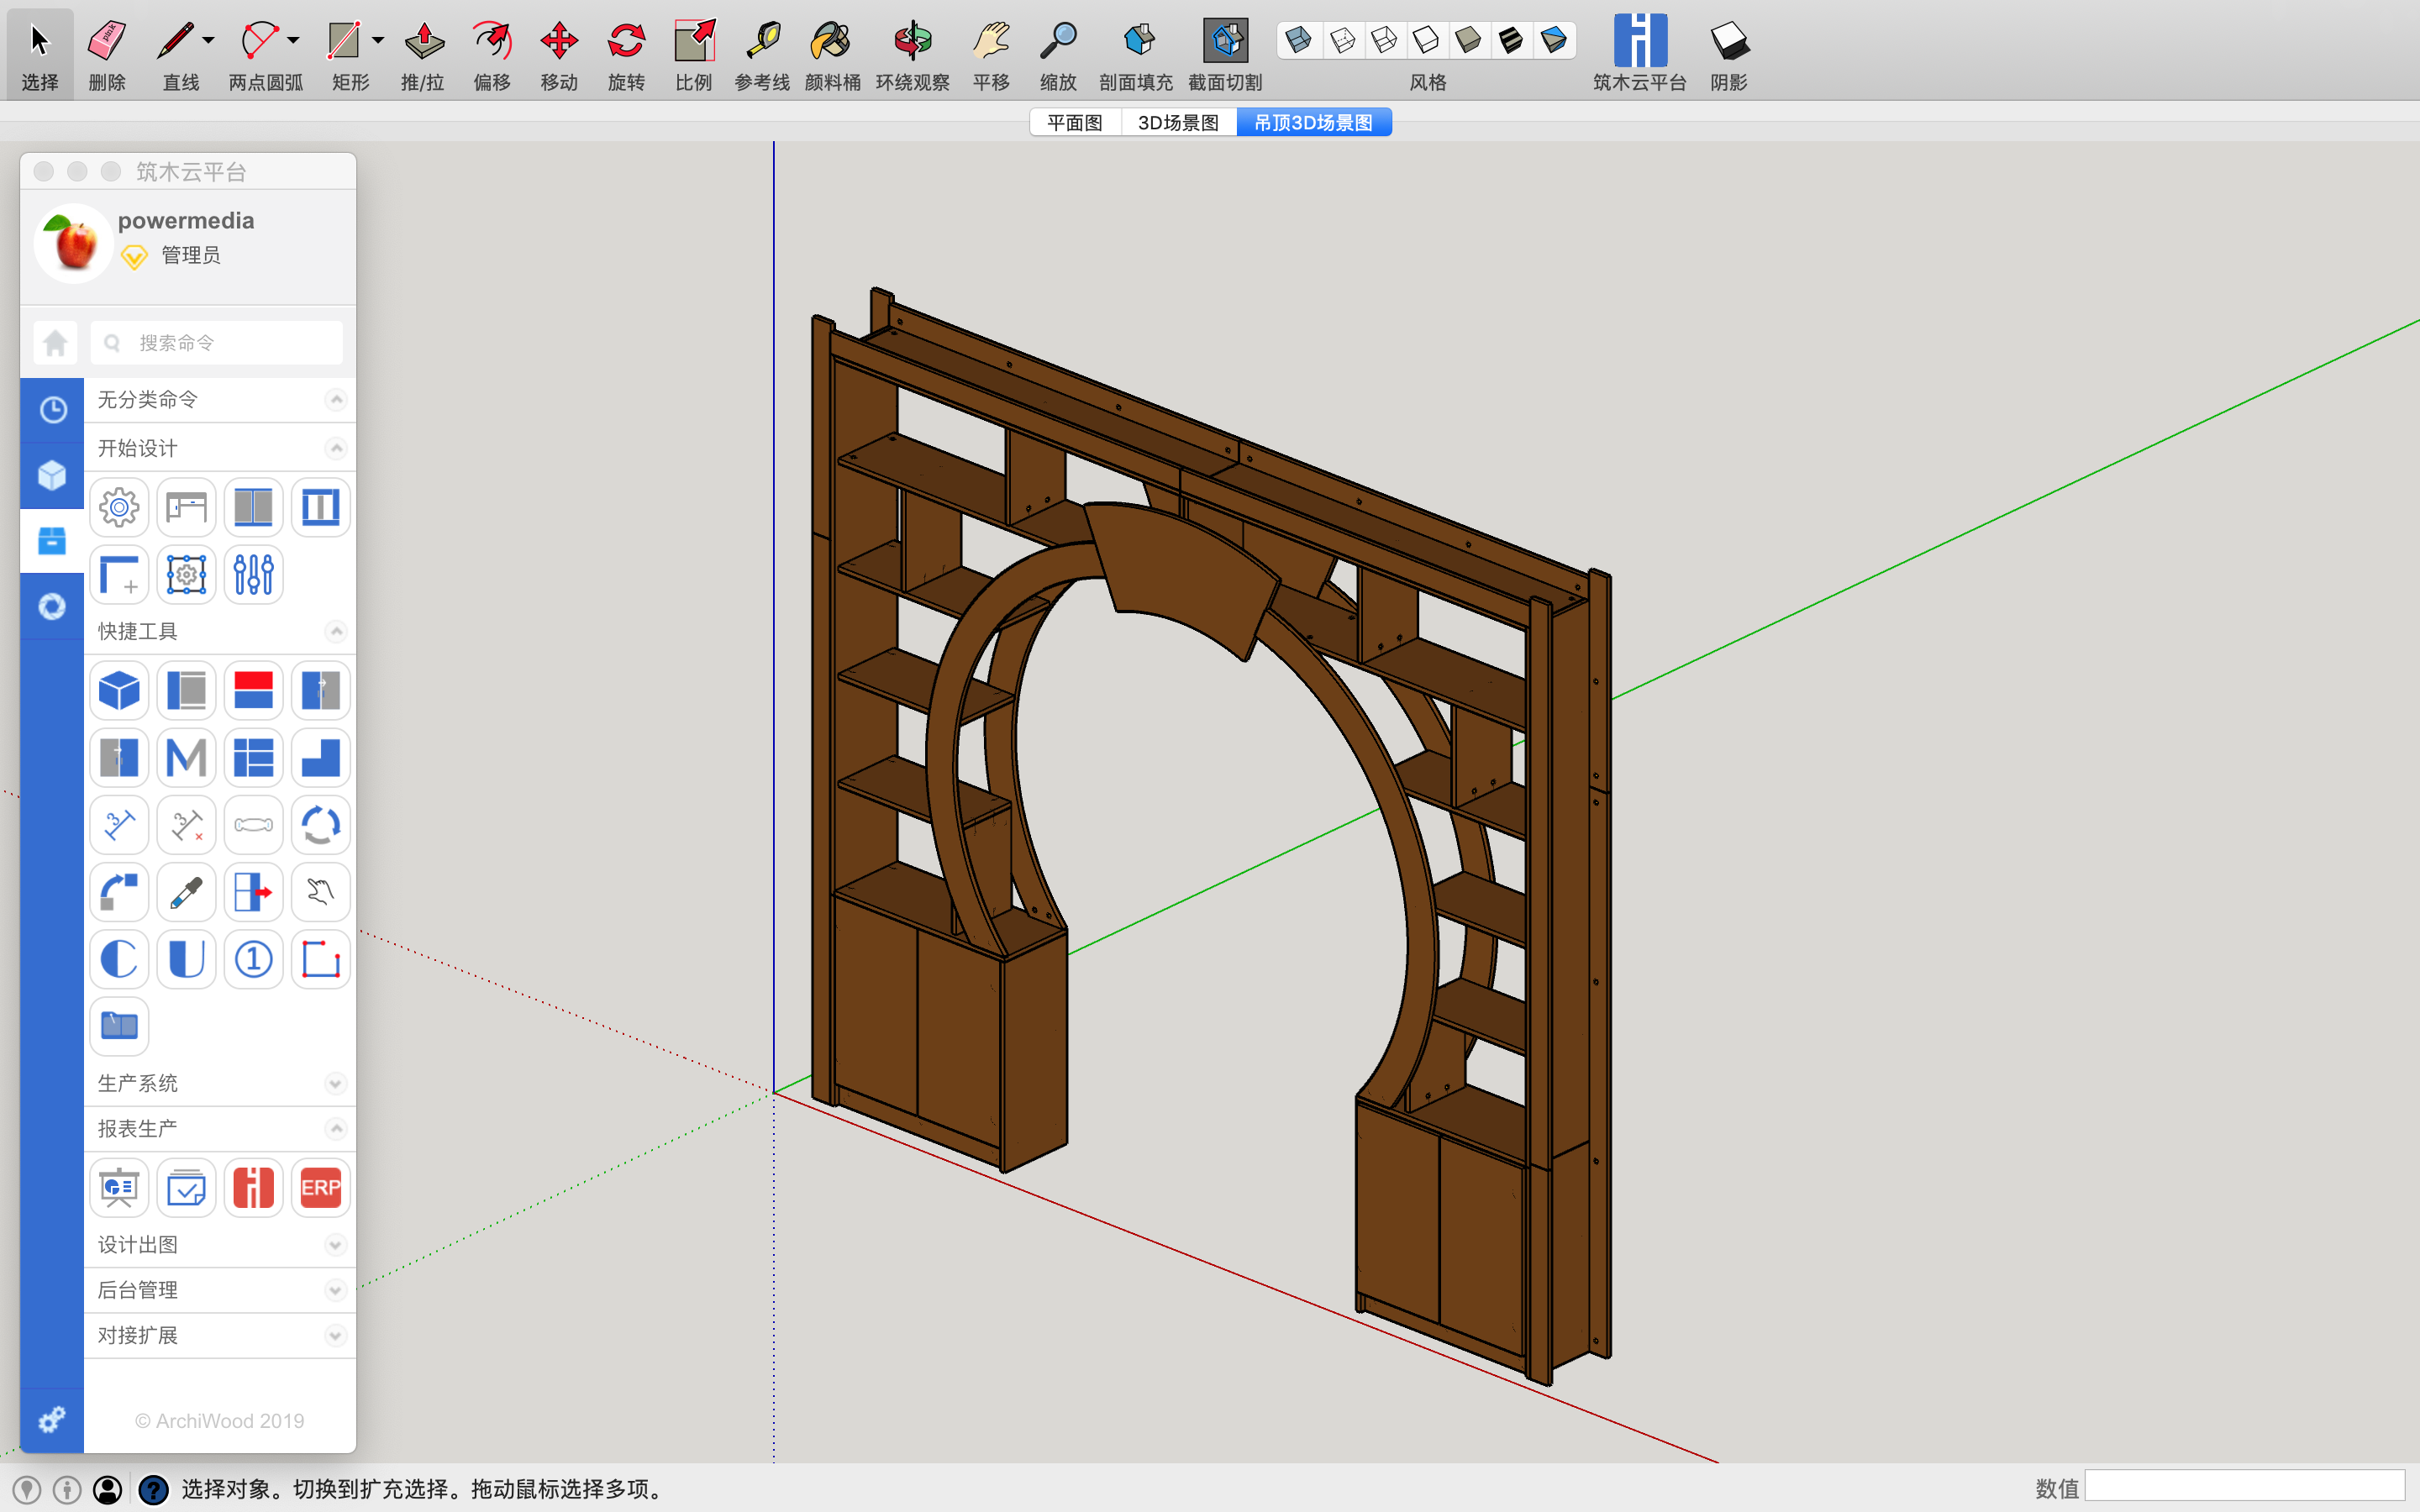Open the 矩形 tool dropdown arrow
Screen dimensions: 2420x1512
(378, 40)
